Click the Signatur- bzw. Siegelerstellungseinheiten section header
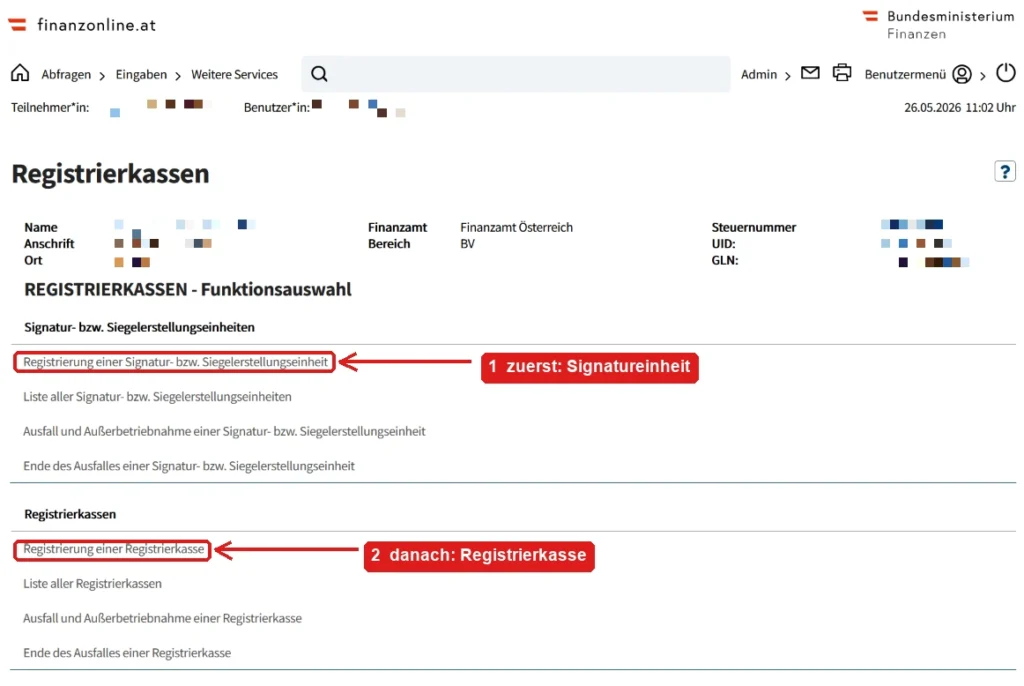Image resolution: width=1024 pixels, height=686 pixels. [x=139, y=327]
